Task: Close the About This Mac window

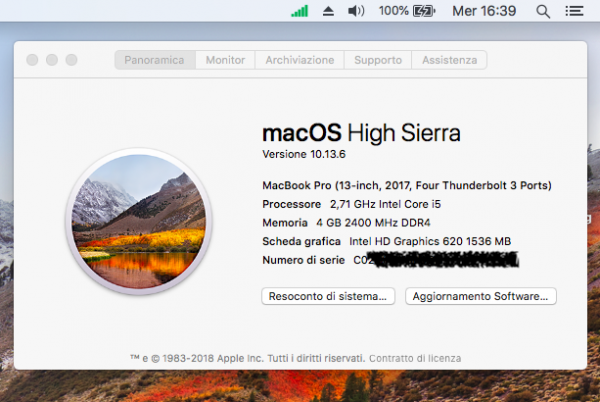Action: pyautogui.click(x=32, y=60)
